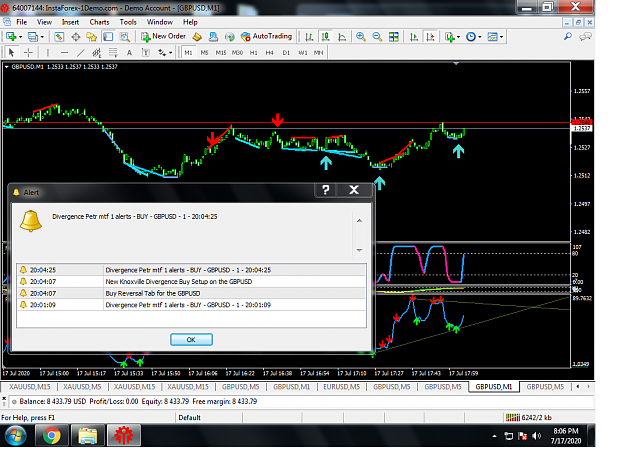Open the search magnifier in the toolbar

[x=568, y=37]
